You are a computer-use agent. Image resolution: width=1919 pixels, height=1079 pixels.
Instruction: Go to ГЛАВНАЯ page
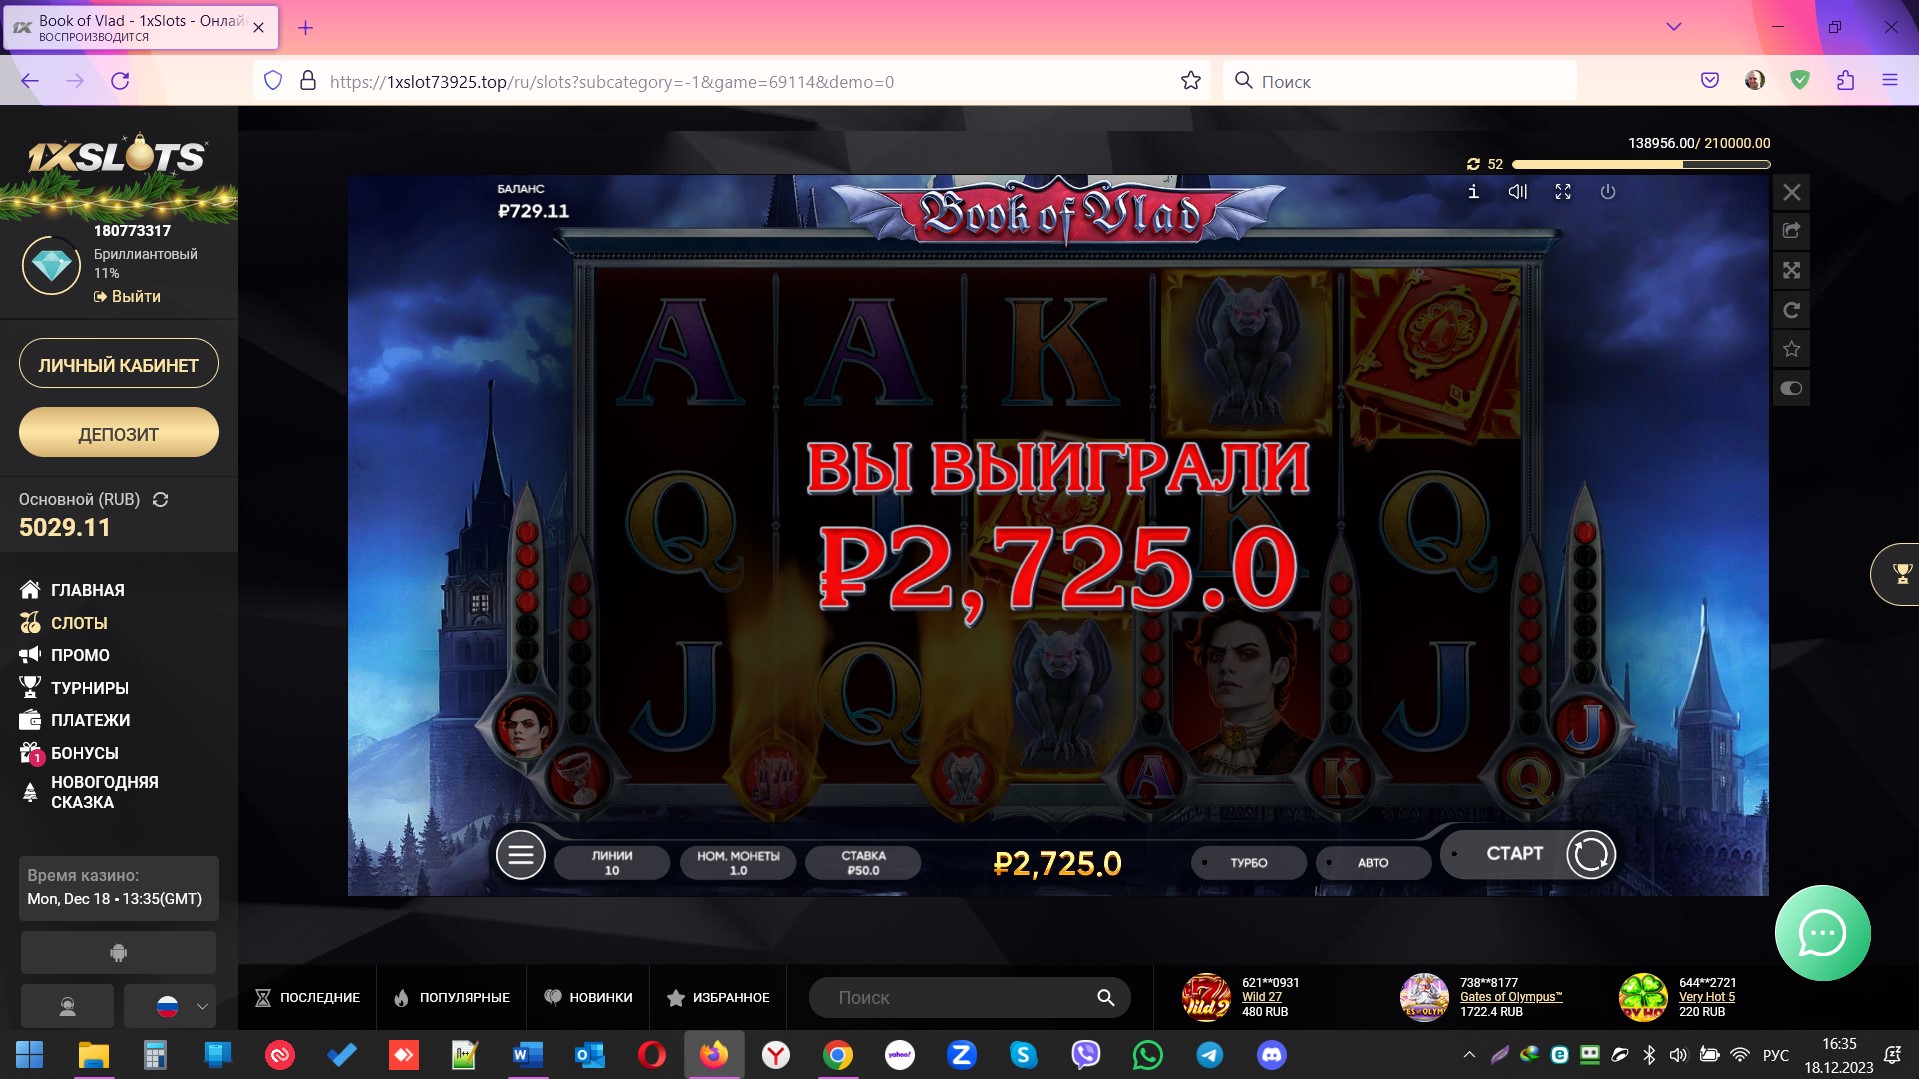click(x=72, y=590)
